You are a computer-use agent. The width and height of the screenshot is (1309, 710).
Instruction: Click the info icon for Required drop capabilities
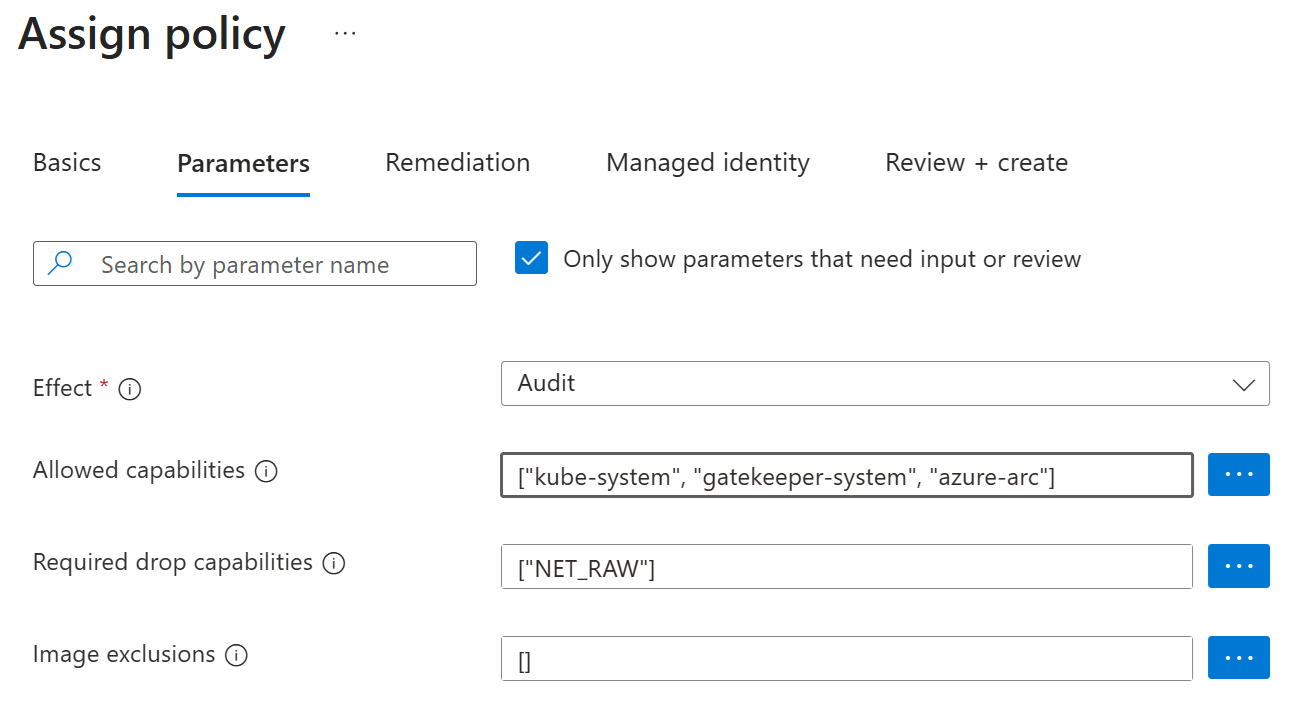(x=336, y=563)
